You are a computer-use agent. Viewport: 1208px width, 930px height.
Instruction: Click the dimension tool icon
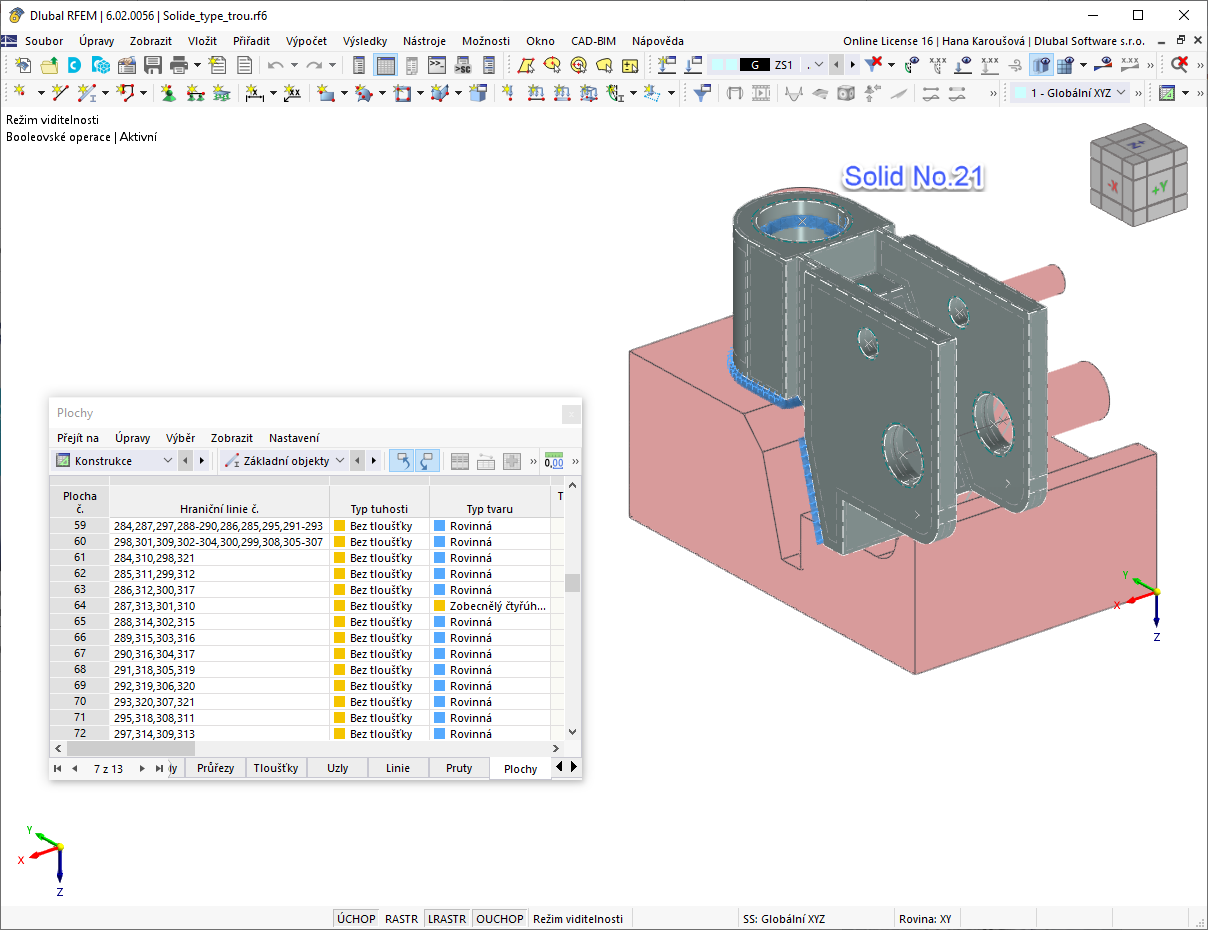point(254,93)
